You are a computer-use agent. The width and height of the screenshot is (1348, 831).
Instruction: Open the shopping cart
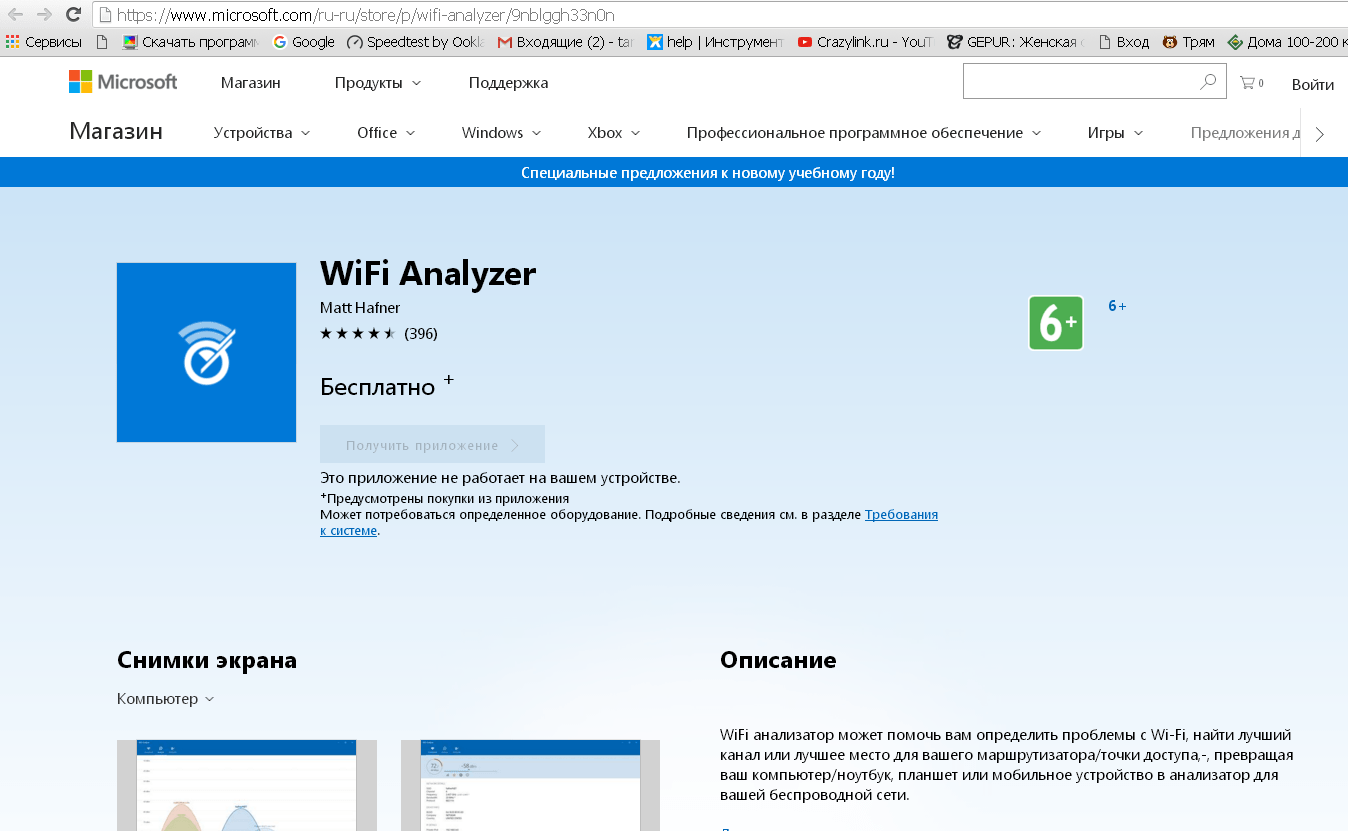tap(1250, 83)
